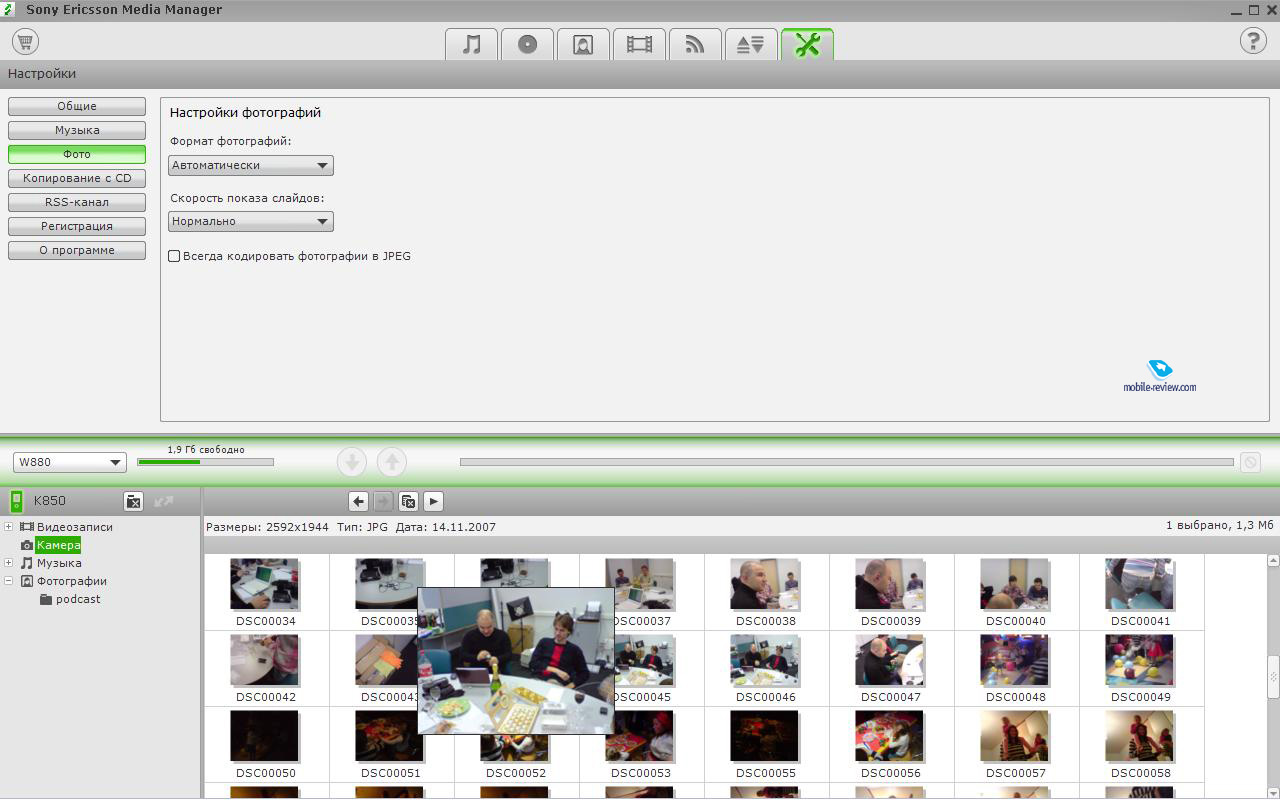Select the wrench settings tab
This screenshot has width=1280, height=800.
tap(807, 44)
